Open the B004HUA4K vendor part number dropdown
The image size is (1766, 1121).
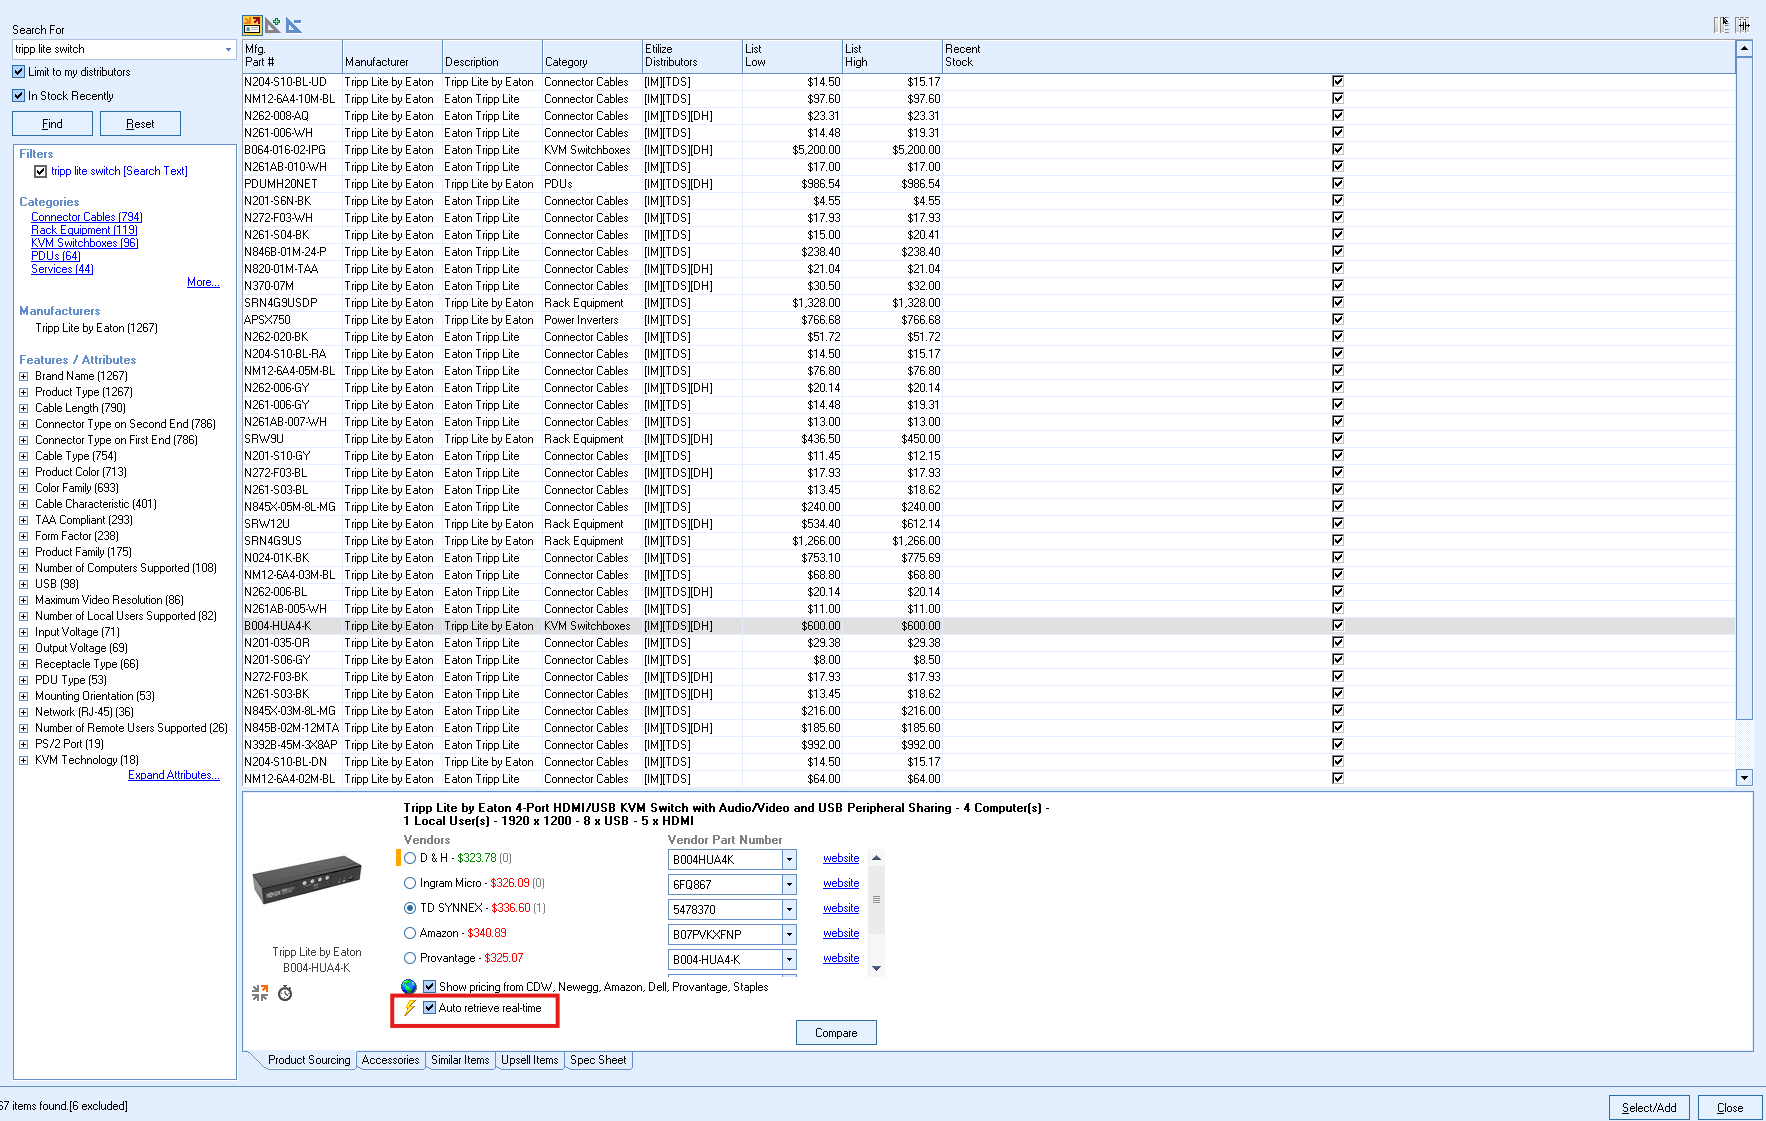click(789, 859)
